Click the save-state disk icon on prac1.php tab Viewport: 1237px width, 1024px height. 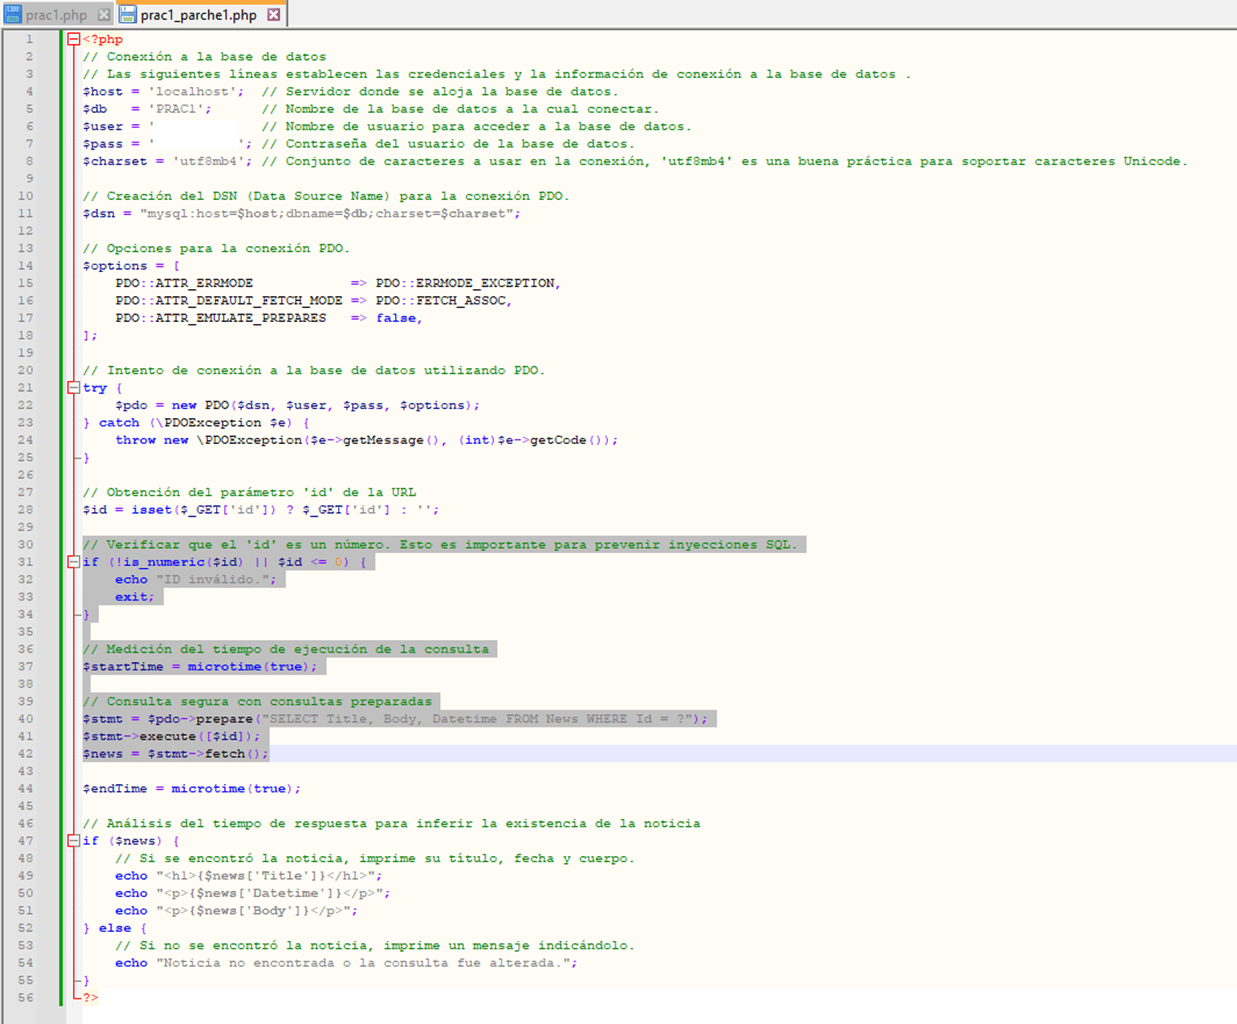click(x=13, y=15)
